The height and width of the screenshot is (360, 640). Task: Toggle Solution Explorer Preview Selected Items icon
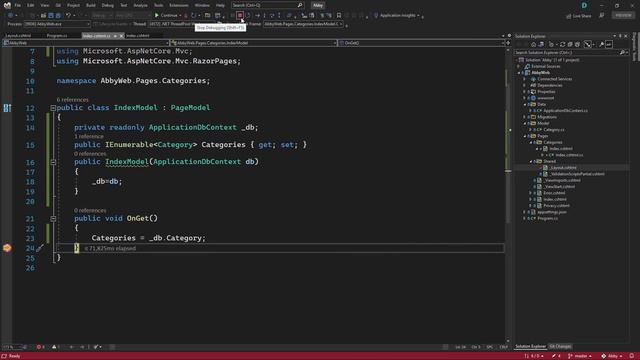609,44
